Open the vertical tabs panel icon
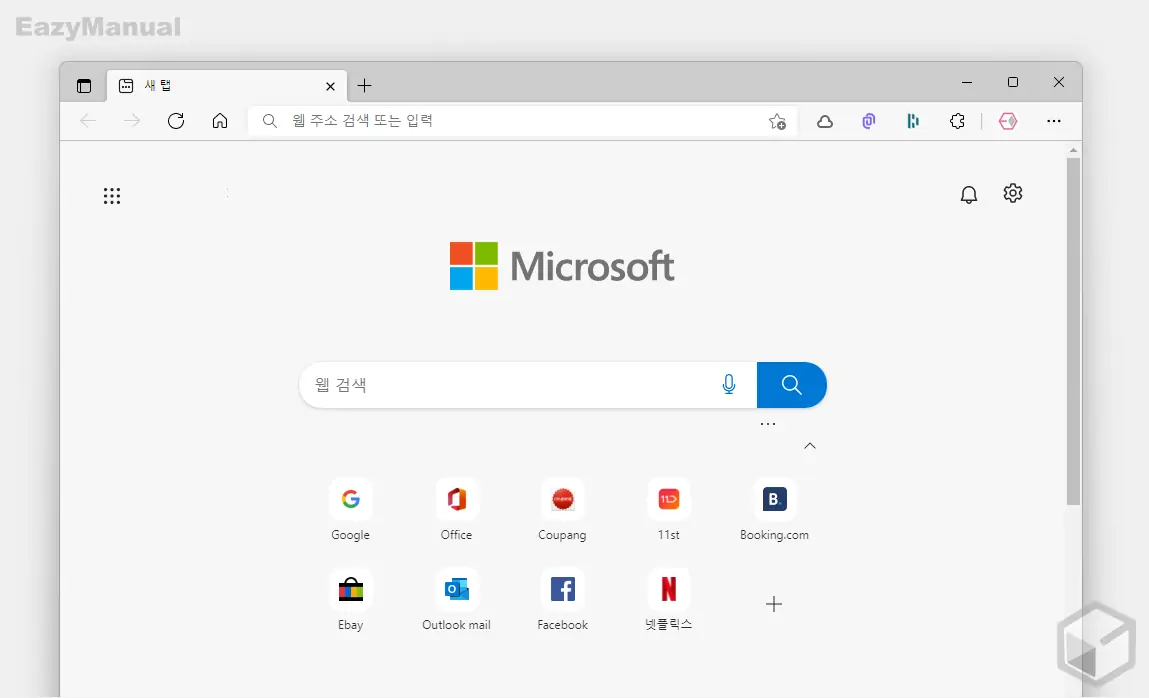 84,86
